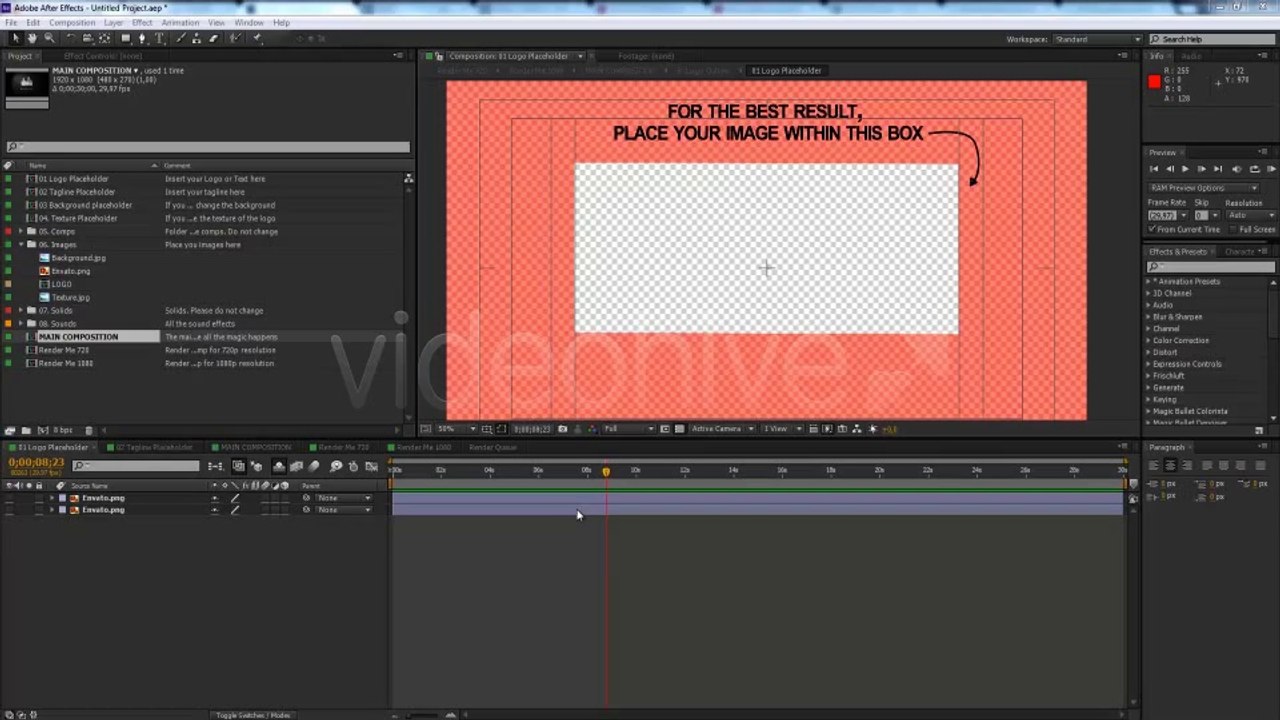Select the Eraser tool
This screenshot has height=720, width=1280.
pos(213,39)
